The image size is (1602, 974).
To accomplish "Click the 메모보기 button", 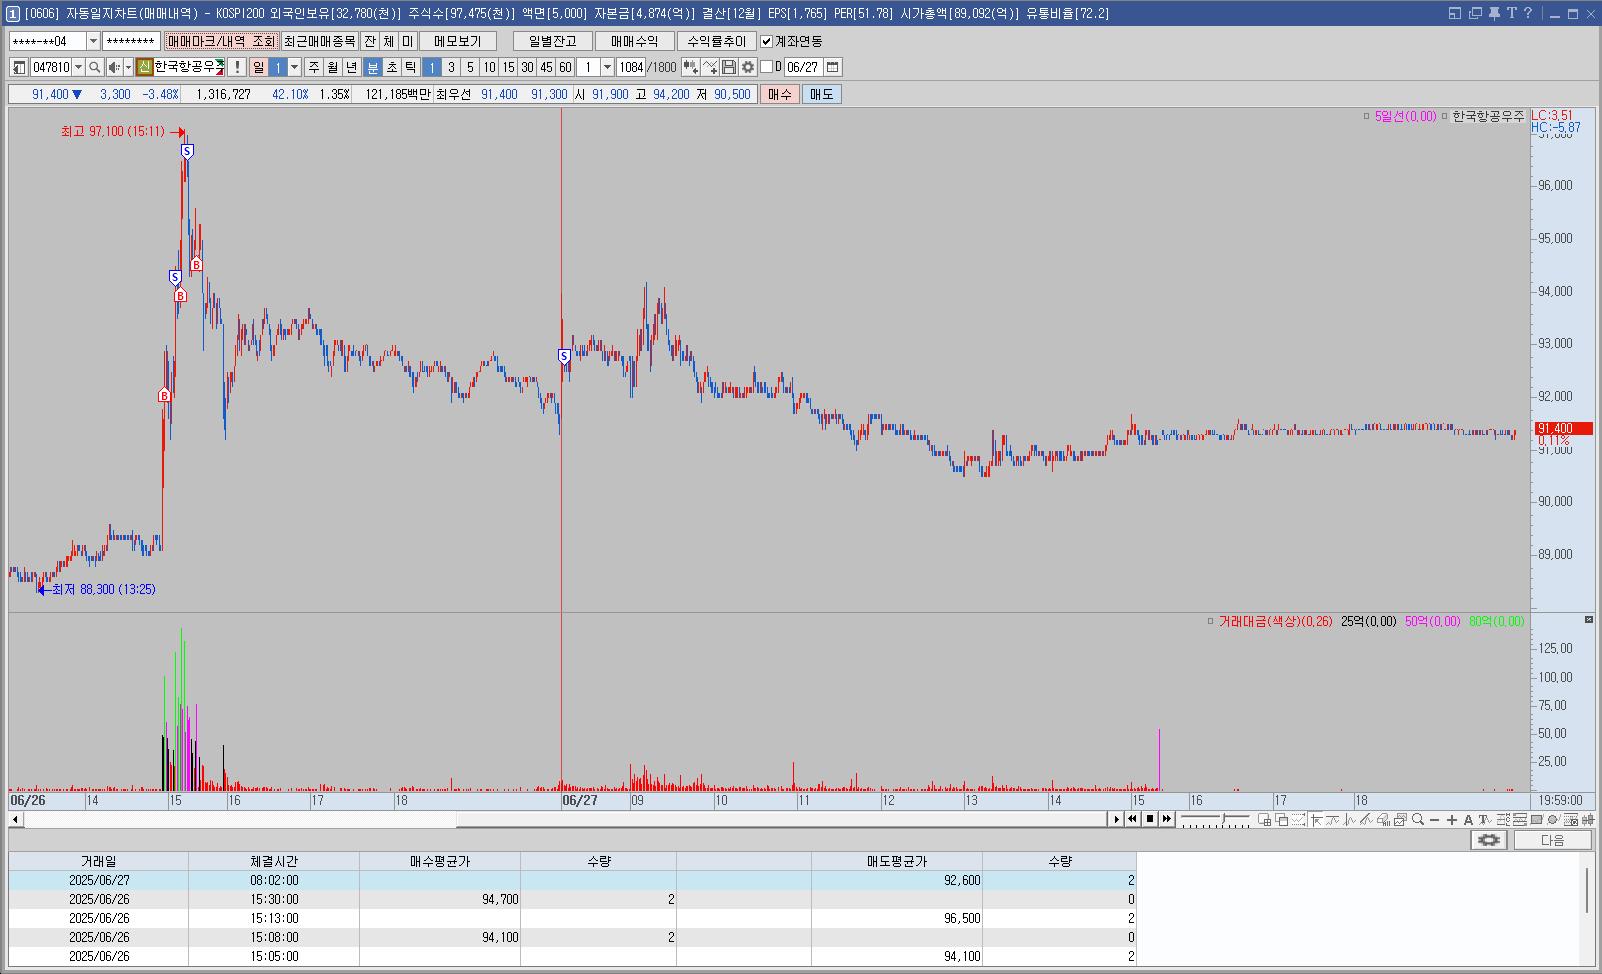I will [458, 41].
